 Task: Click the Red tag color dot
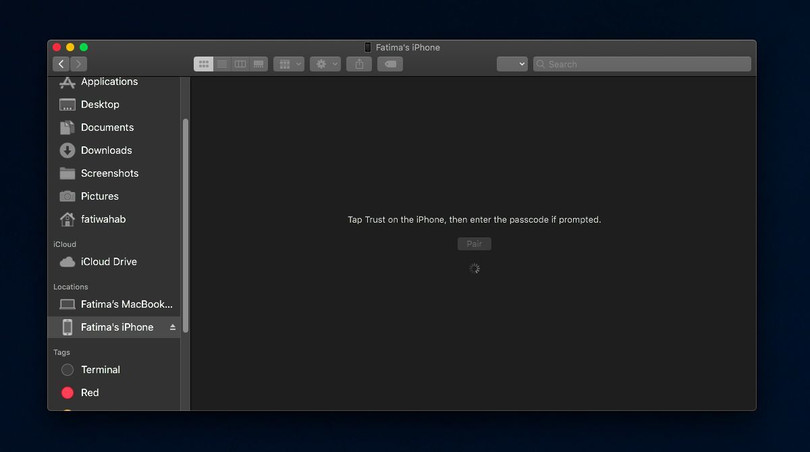[67, 393]
